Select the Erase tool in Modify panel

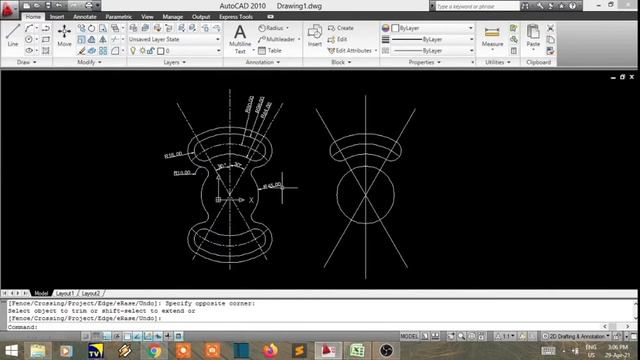click(x=81, y=51)
